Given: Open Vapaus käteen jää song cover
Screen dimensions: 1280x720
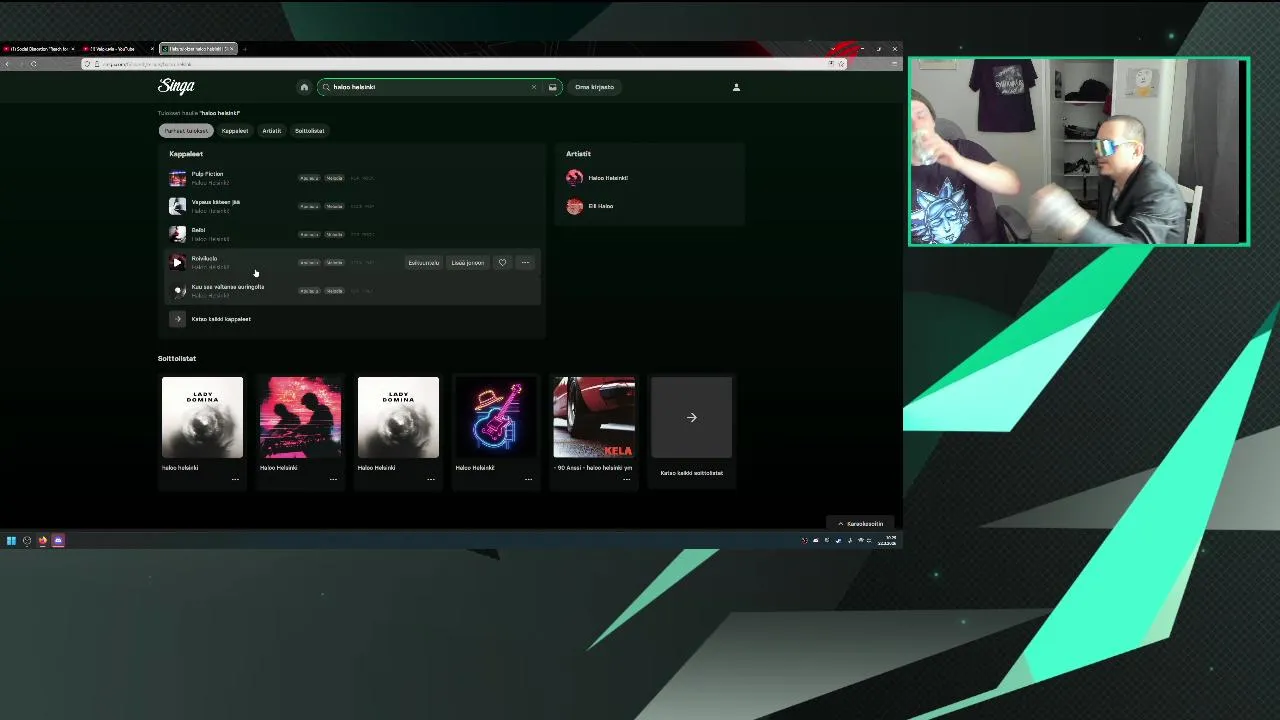Looking at the screenshot, I should coord(178,206).
